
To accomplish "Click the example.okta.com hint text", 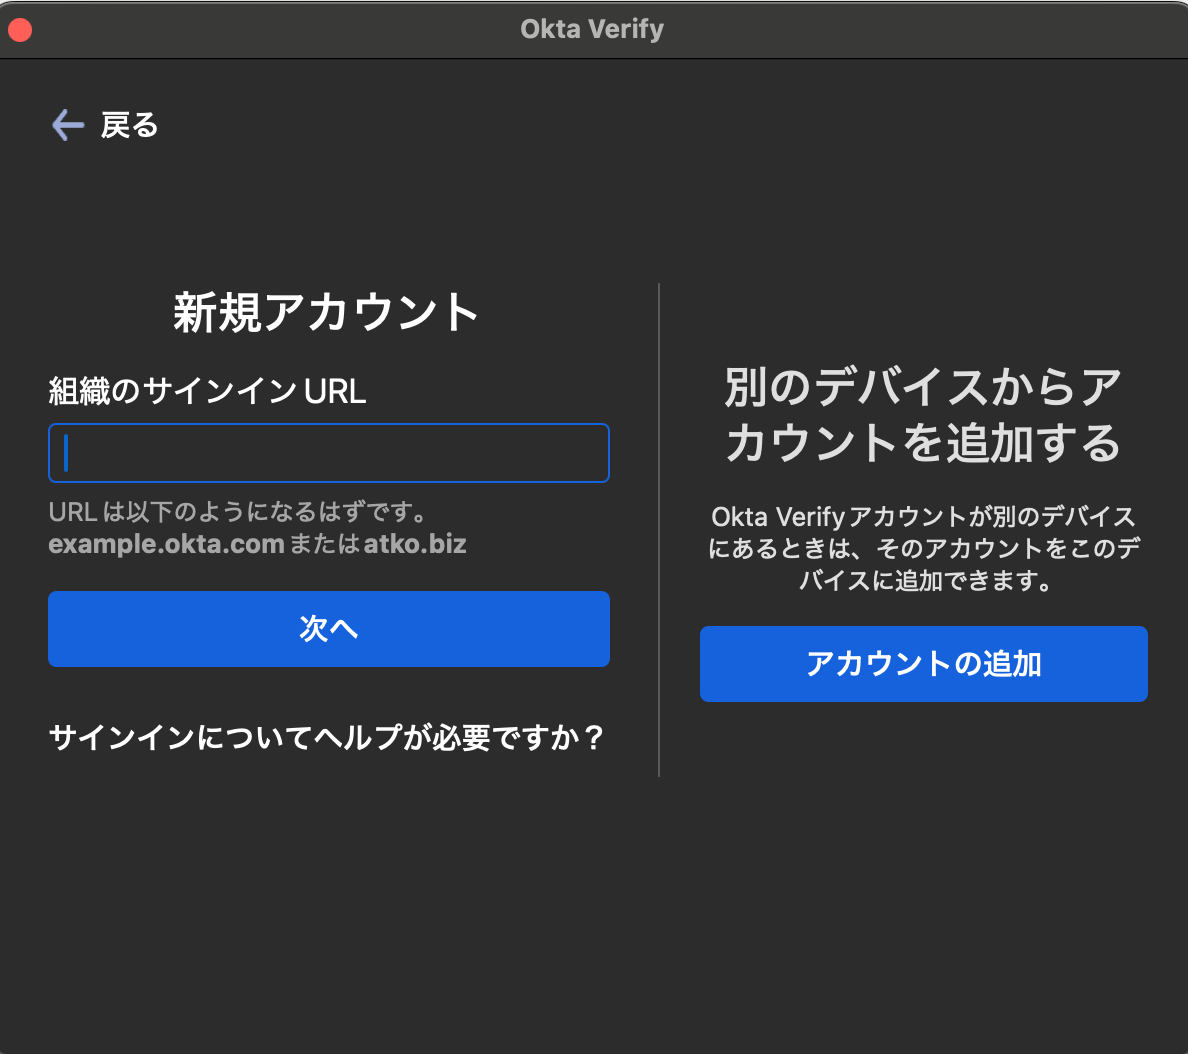I will 167,544.
